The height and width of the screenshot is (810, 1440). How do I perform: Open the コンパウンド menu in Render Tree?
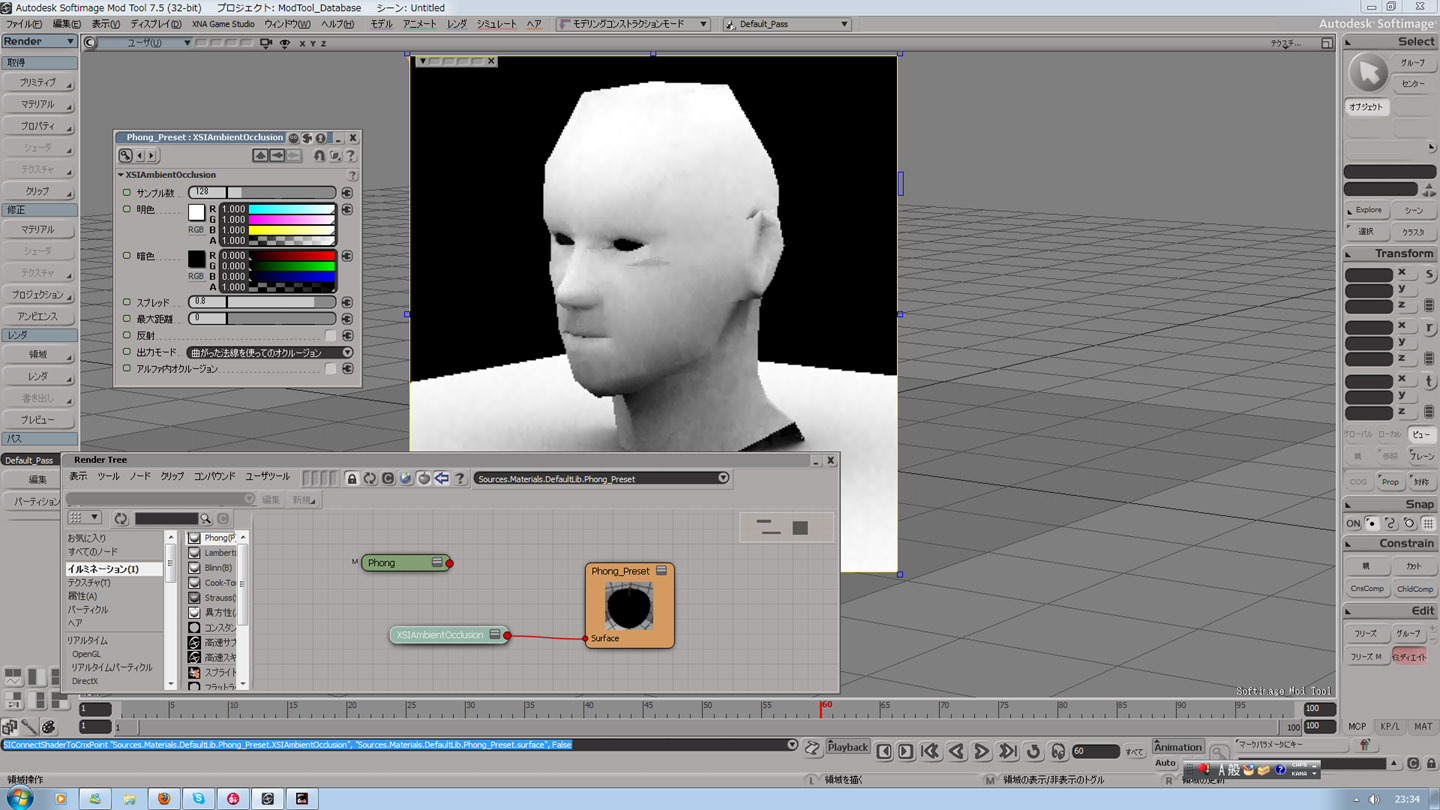[x=214, y=477]
